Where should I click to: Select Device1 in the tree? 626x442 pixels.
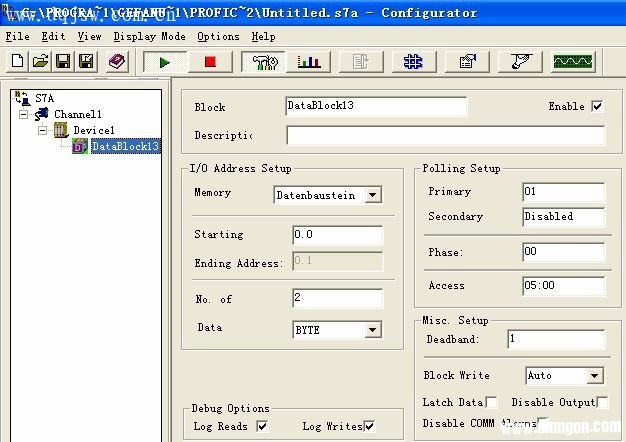coord(93,131)
